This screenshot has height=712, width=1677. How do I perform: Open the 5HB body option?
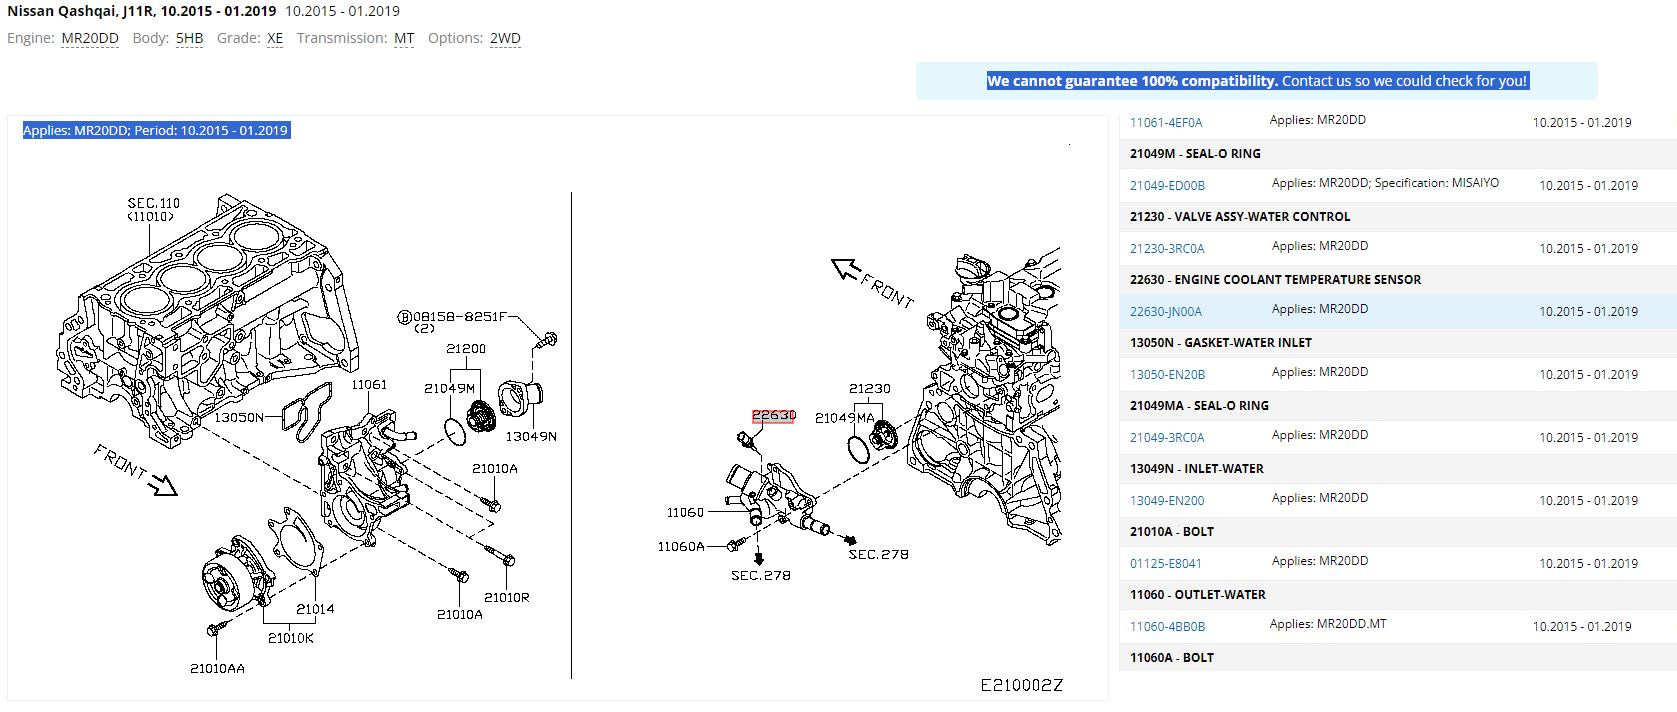[x=189, y=38]
